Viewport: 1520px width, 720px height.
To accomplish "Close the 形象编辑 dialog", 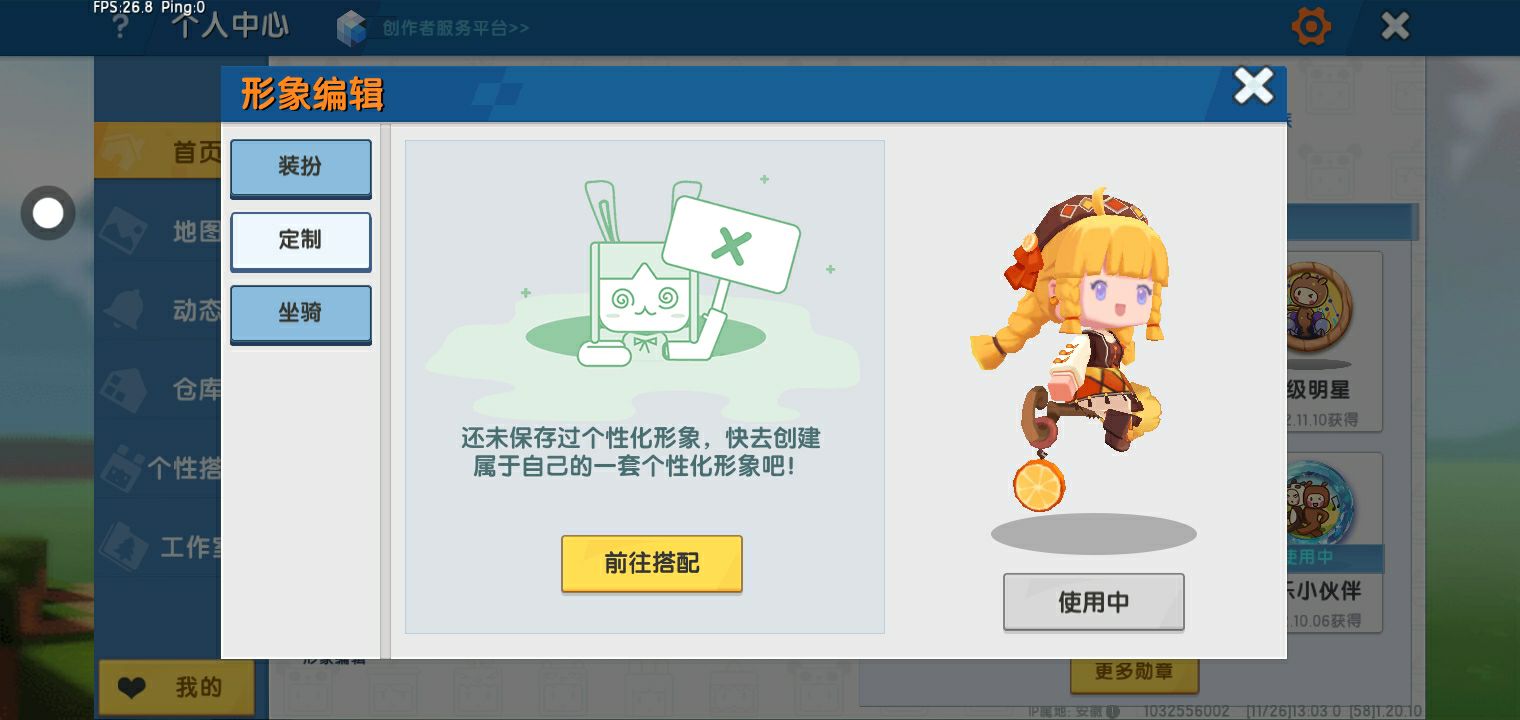I will tap(1253, 87).
